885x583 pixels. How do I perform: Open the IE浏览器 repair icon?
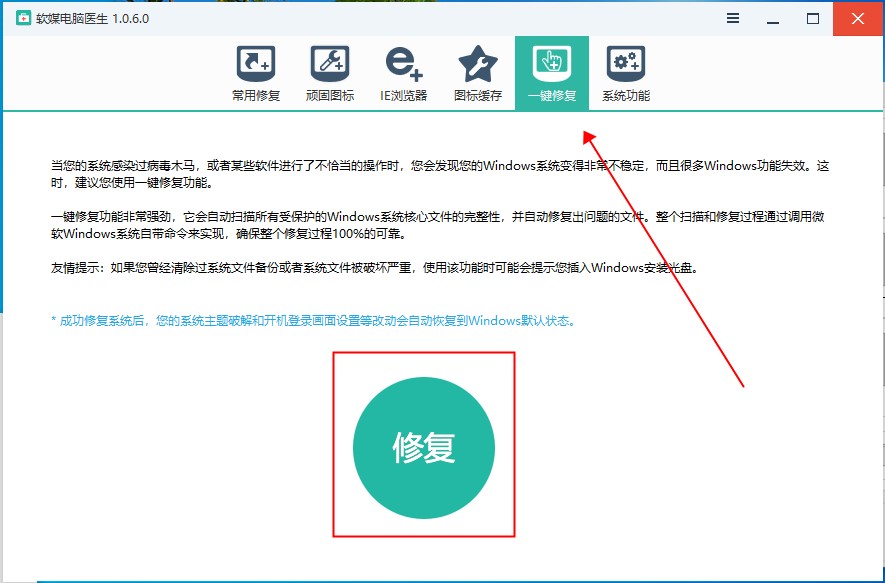pos(403,64)
